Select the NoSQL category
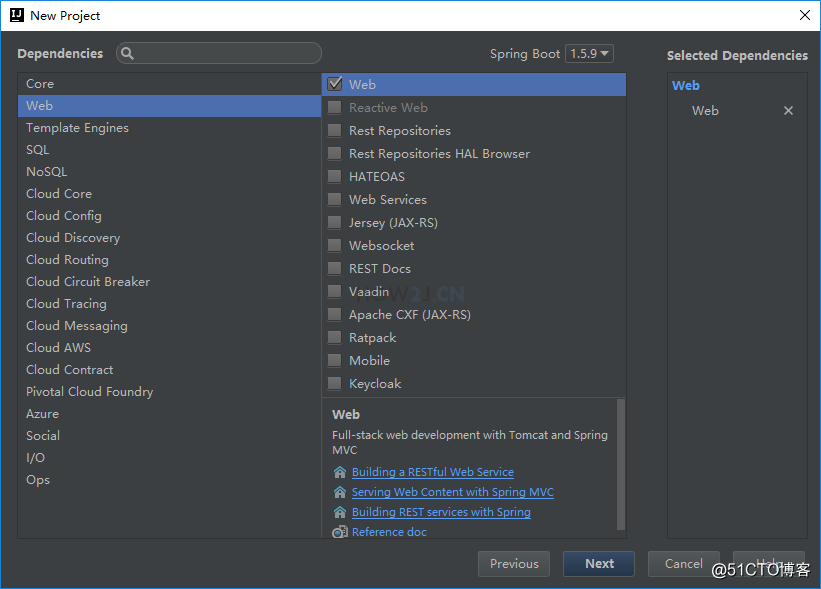The width and height of the screenshot is (821, 589). pyautogui.click(x=169, y=172)
